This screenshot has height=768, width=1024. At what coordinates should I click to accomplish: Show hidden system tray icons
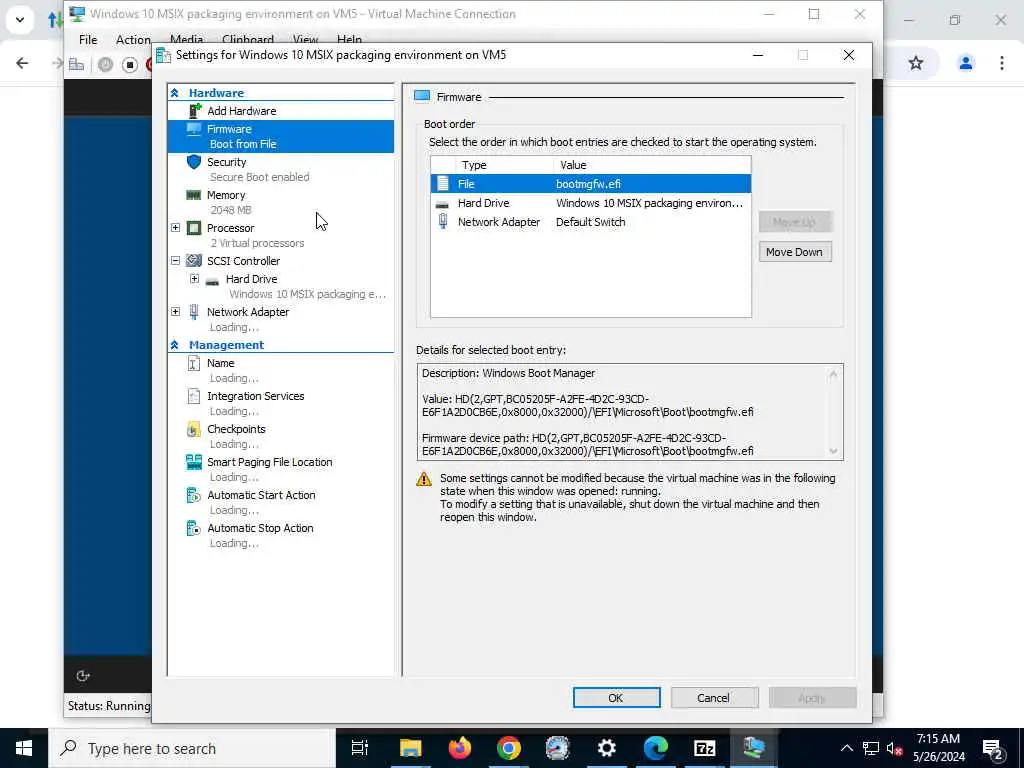click(846, 748)
